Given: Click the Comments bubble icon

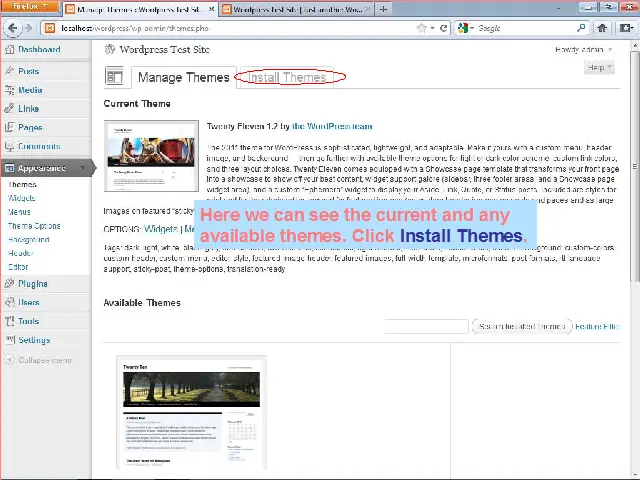Looking at the screenshot, I should [9, 146].
